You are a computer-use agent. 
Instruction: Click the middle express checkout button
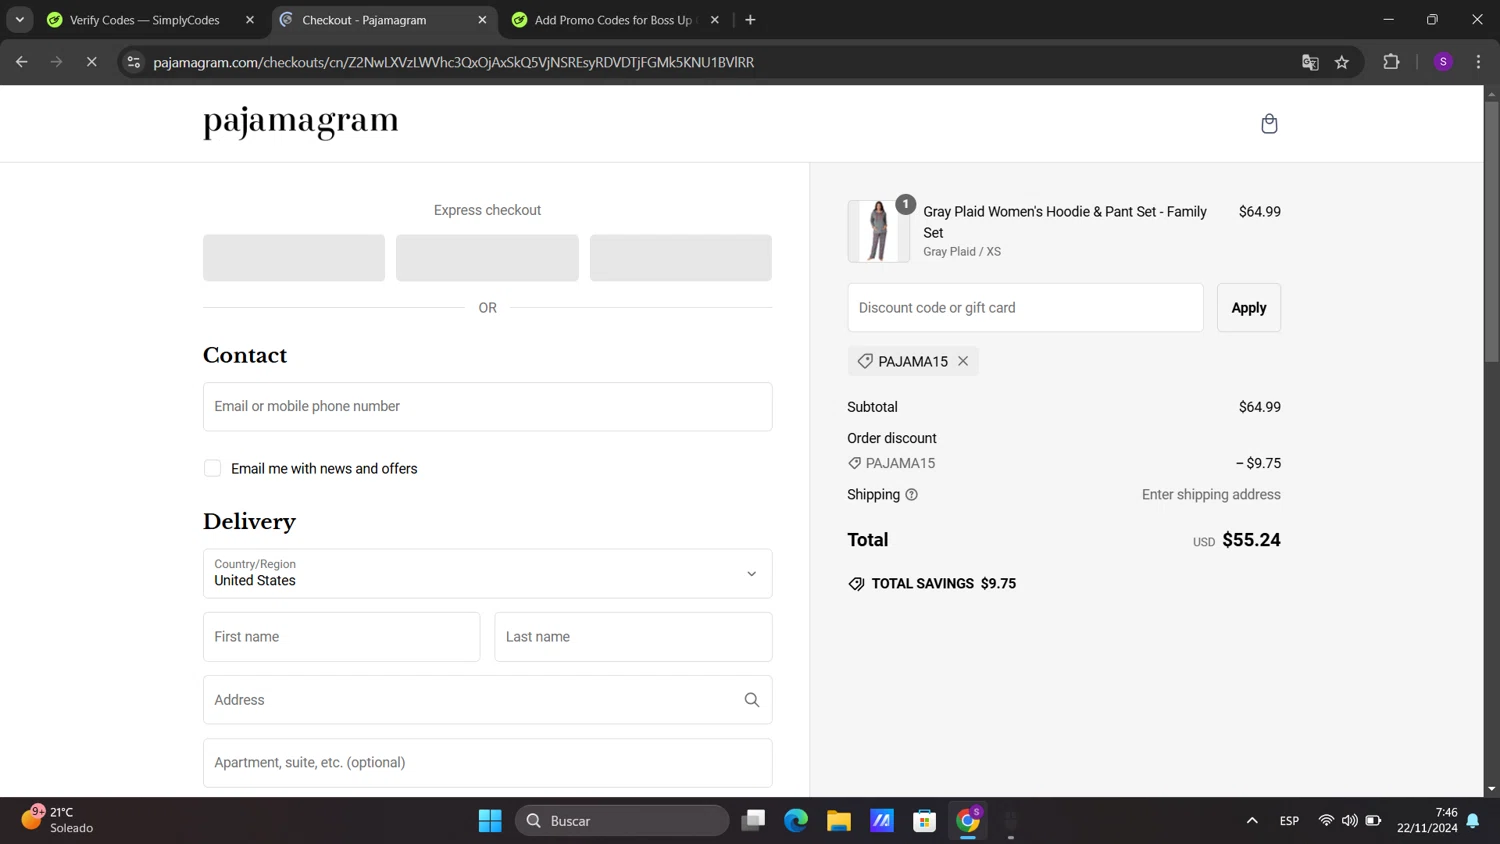pyautogui.click(x=487, y=258)
